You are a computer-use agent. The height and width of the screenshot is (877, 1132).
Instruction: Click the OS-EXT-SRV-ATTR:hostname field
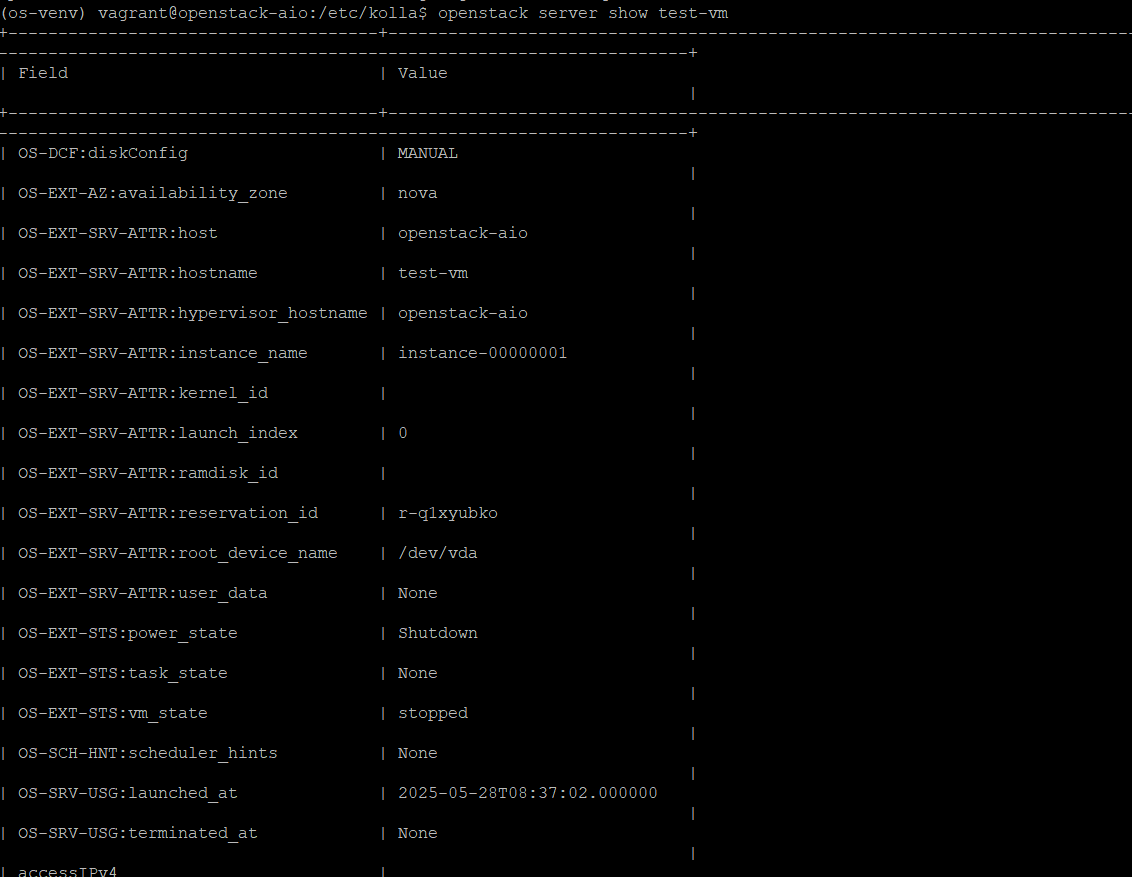(138, 273)
